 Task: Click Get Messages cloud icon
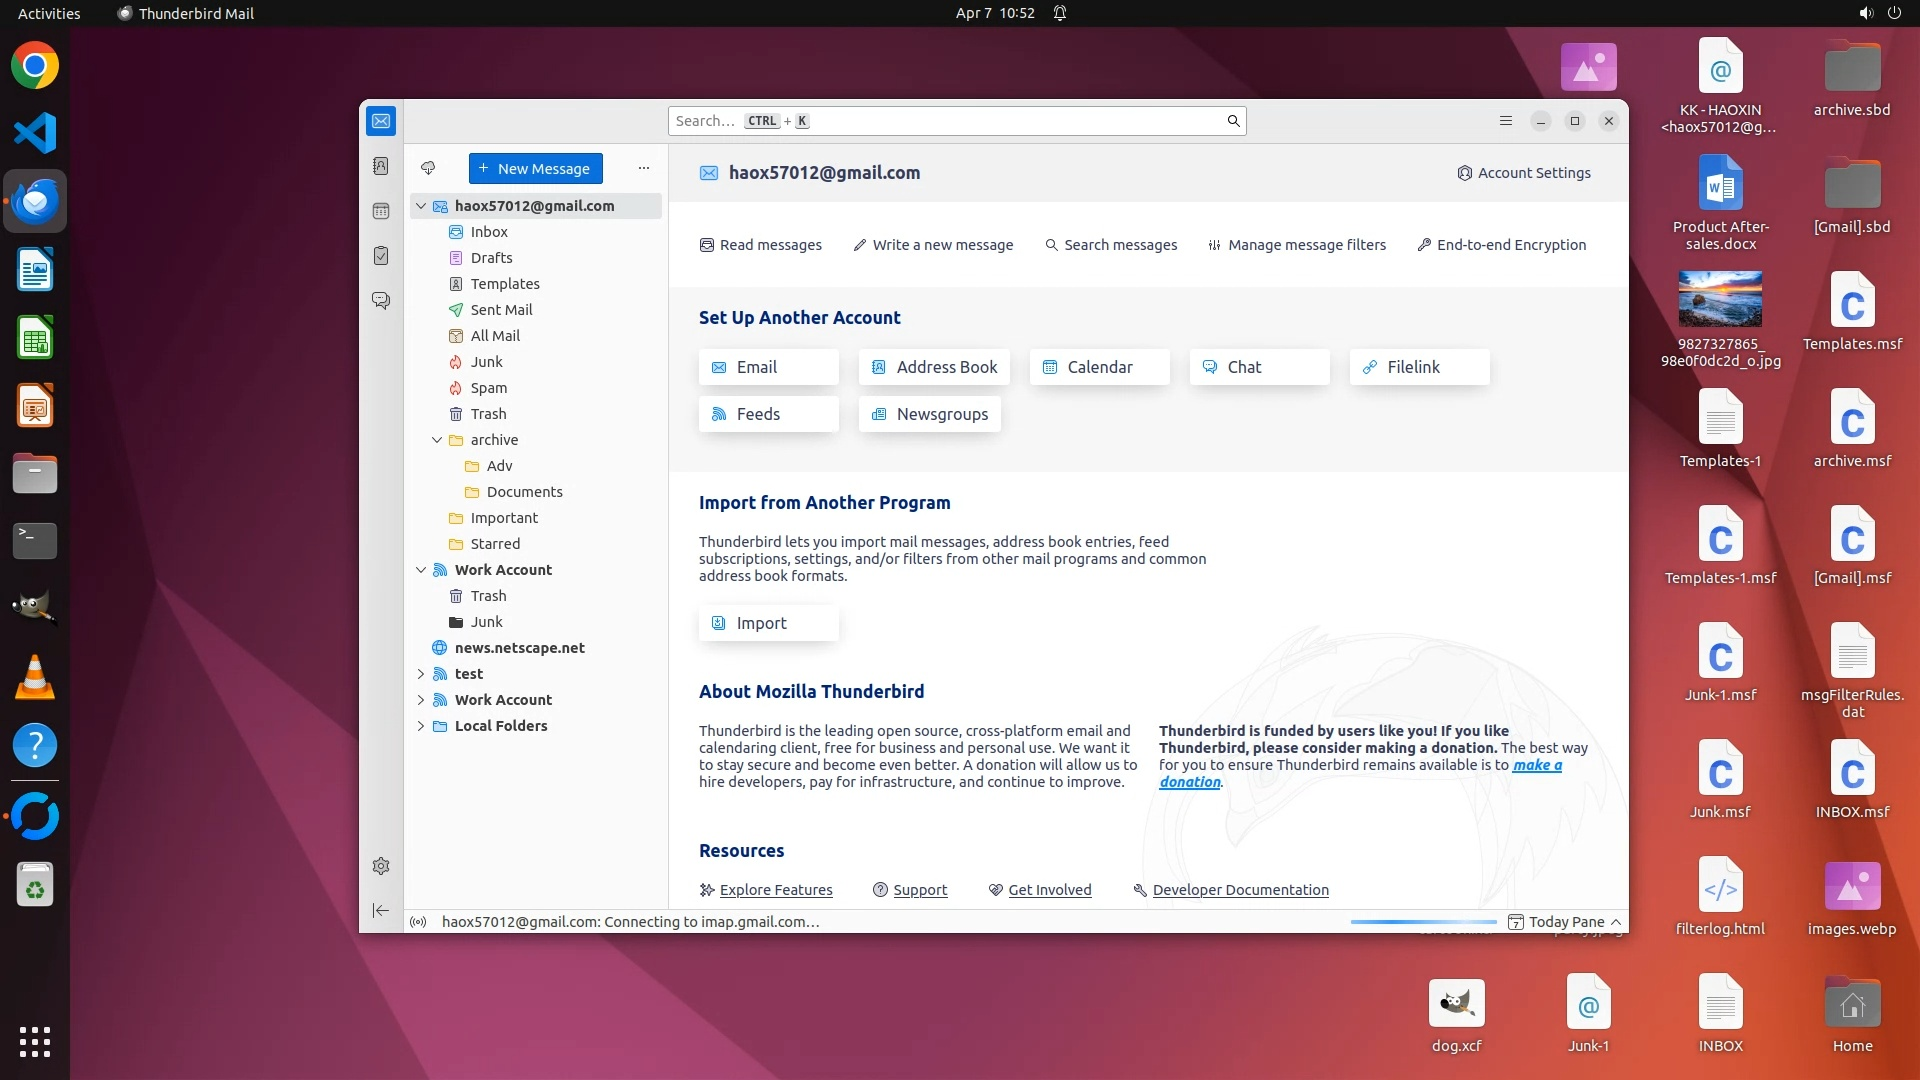click(x=428, y=168)
